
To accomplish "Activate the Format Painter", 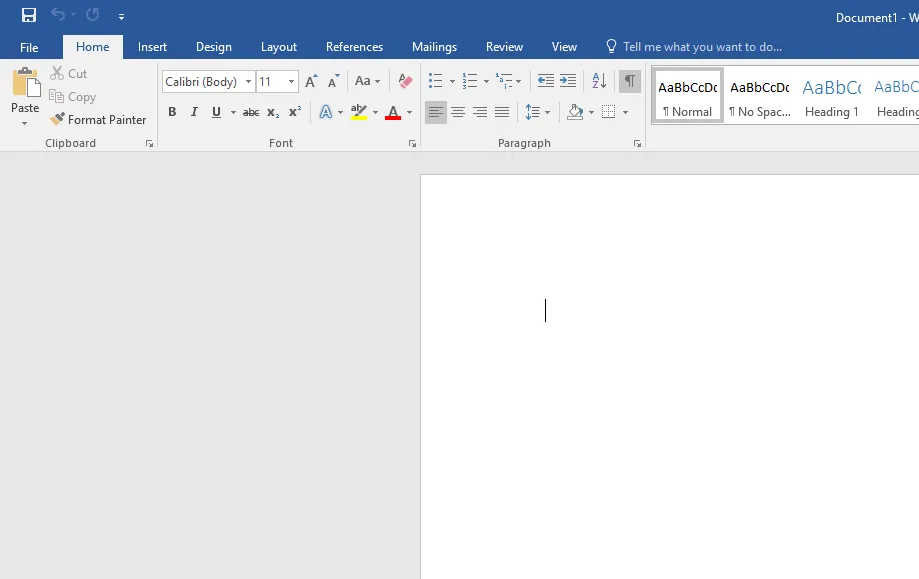I will 98,120.
